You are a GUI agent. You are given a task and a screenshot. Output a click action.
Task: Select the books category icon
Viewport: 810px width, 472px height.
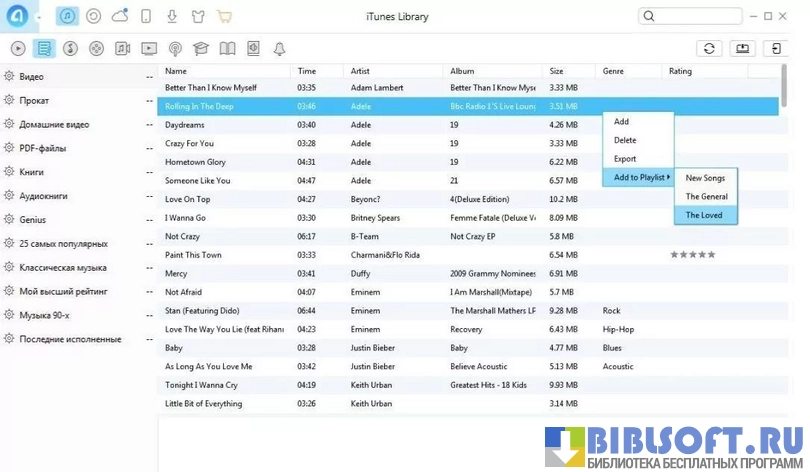[227, 48]
